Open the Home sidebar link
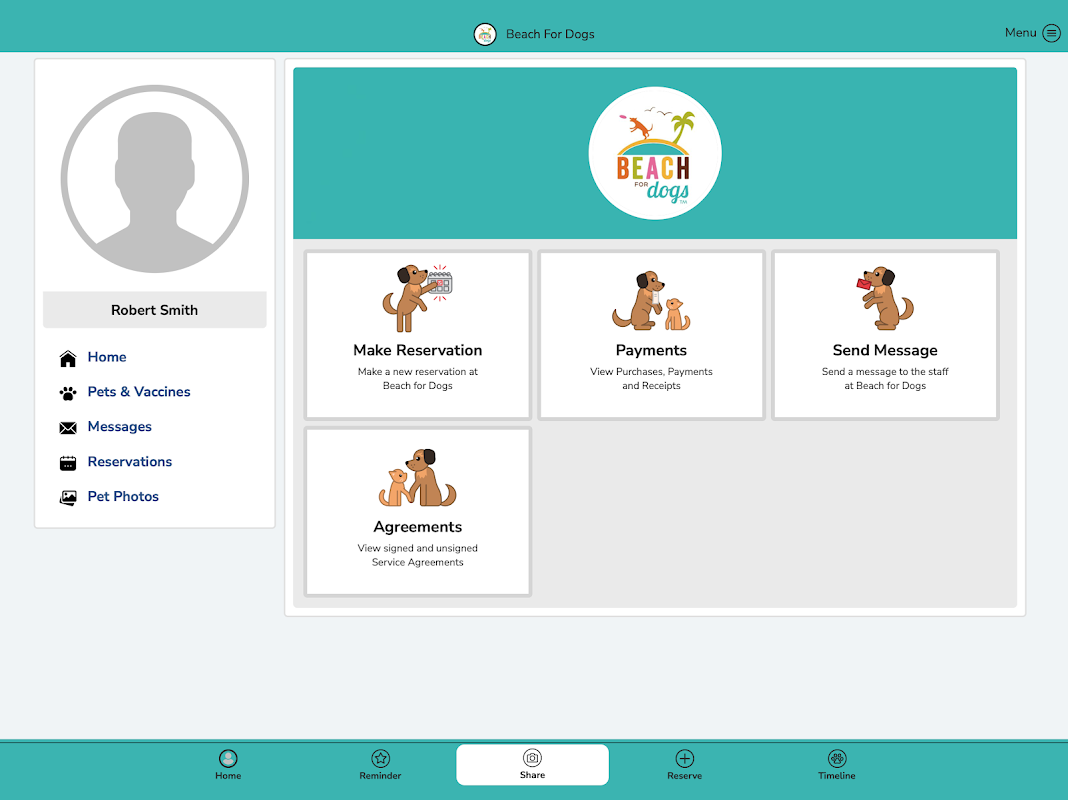 (107, 357)
